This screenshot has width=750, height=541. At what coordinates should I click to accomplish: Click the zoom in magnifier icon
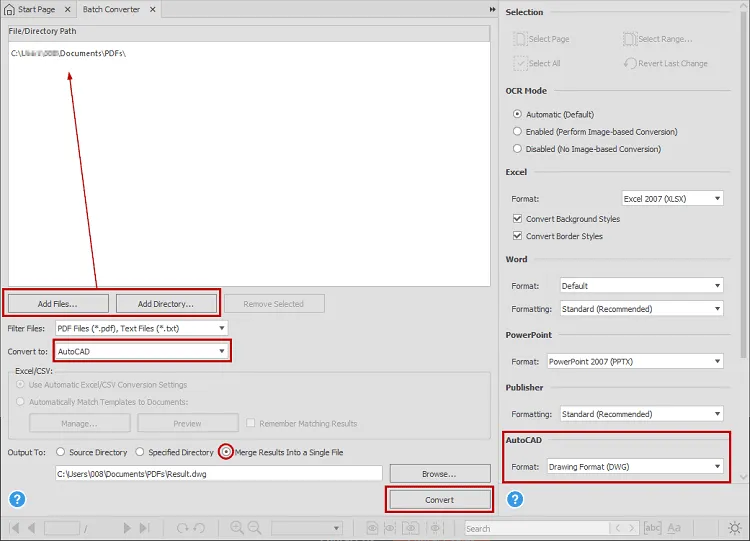point(237,528)
